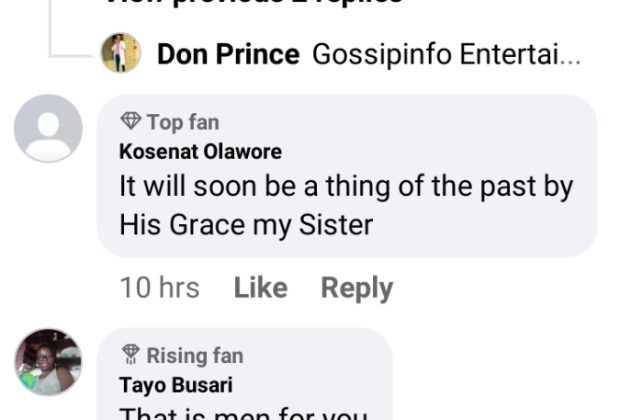Like Kosenat Olawore's comment
Viewport: 620px width, 420px height.
click(x=260, y=288)
